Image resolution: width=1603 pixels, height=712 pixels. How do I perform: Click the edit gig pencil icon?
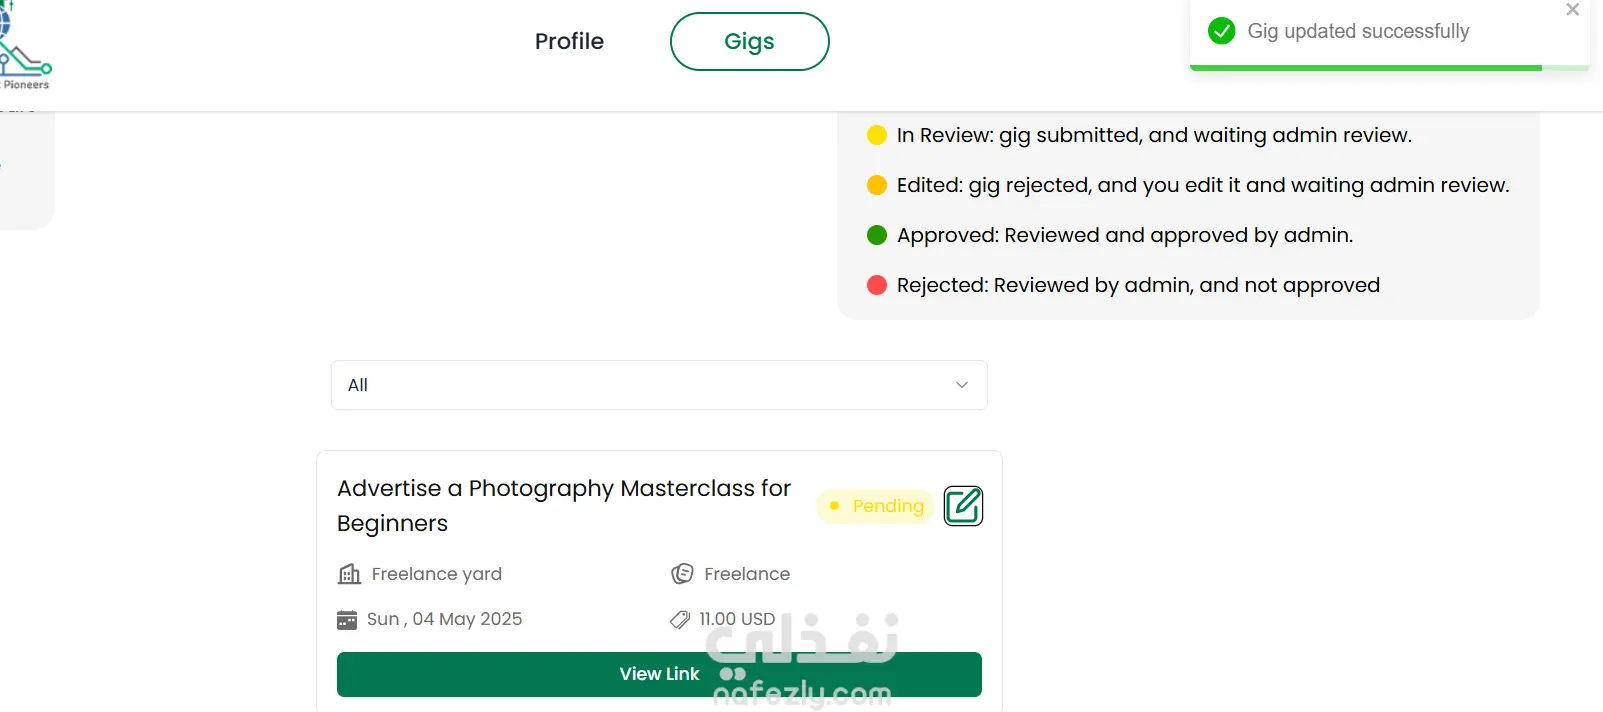tap(963, 506)
